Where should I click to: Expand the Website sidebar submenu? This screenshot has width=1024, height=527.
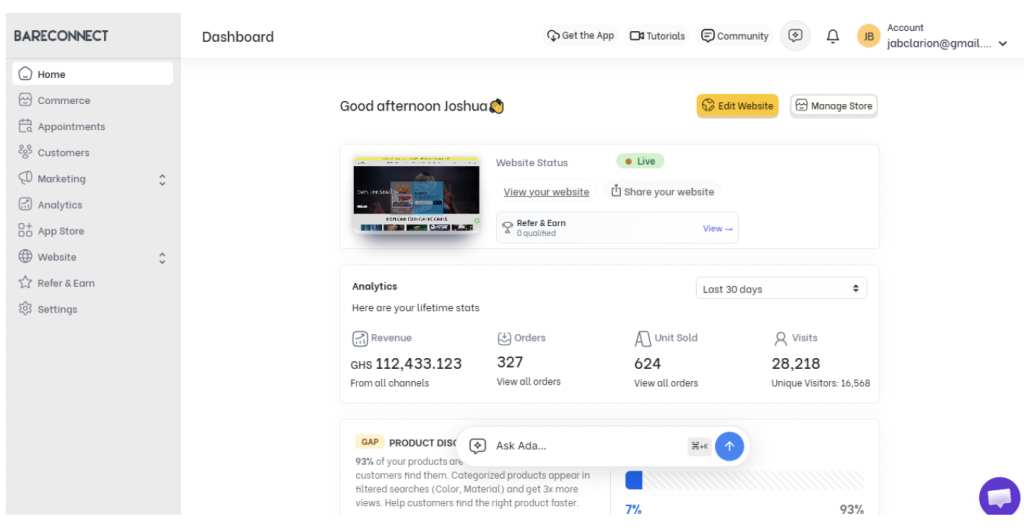[x=162, y=258]
